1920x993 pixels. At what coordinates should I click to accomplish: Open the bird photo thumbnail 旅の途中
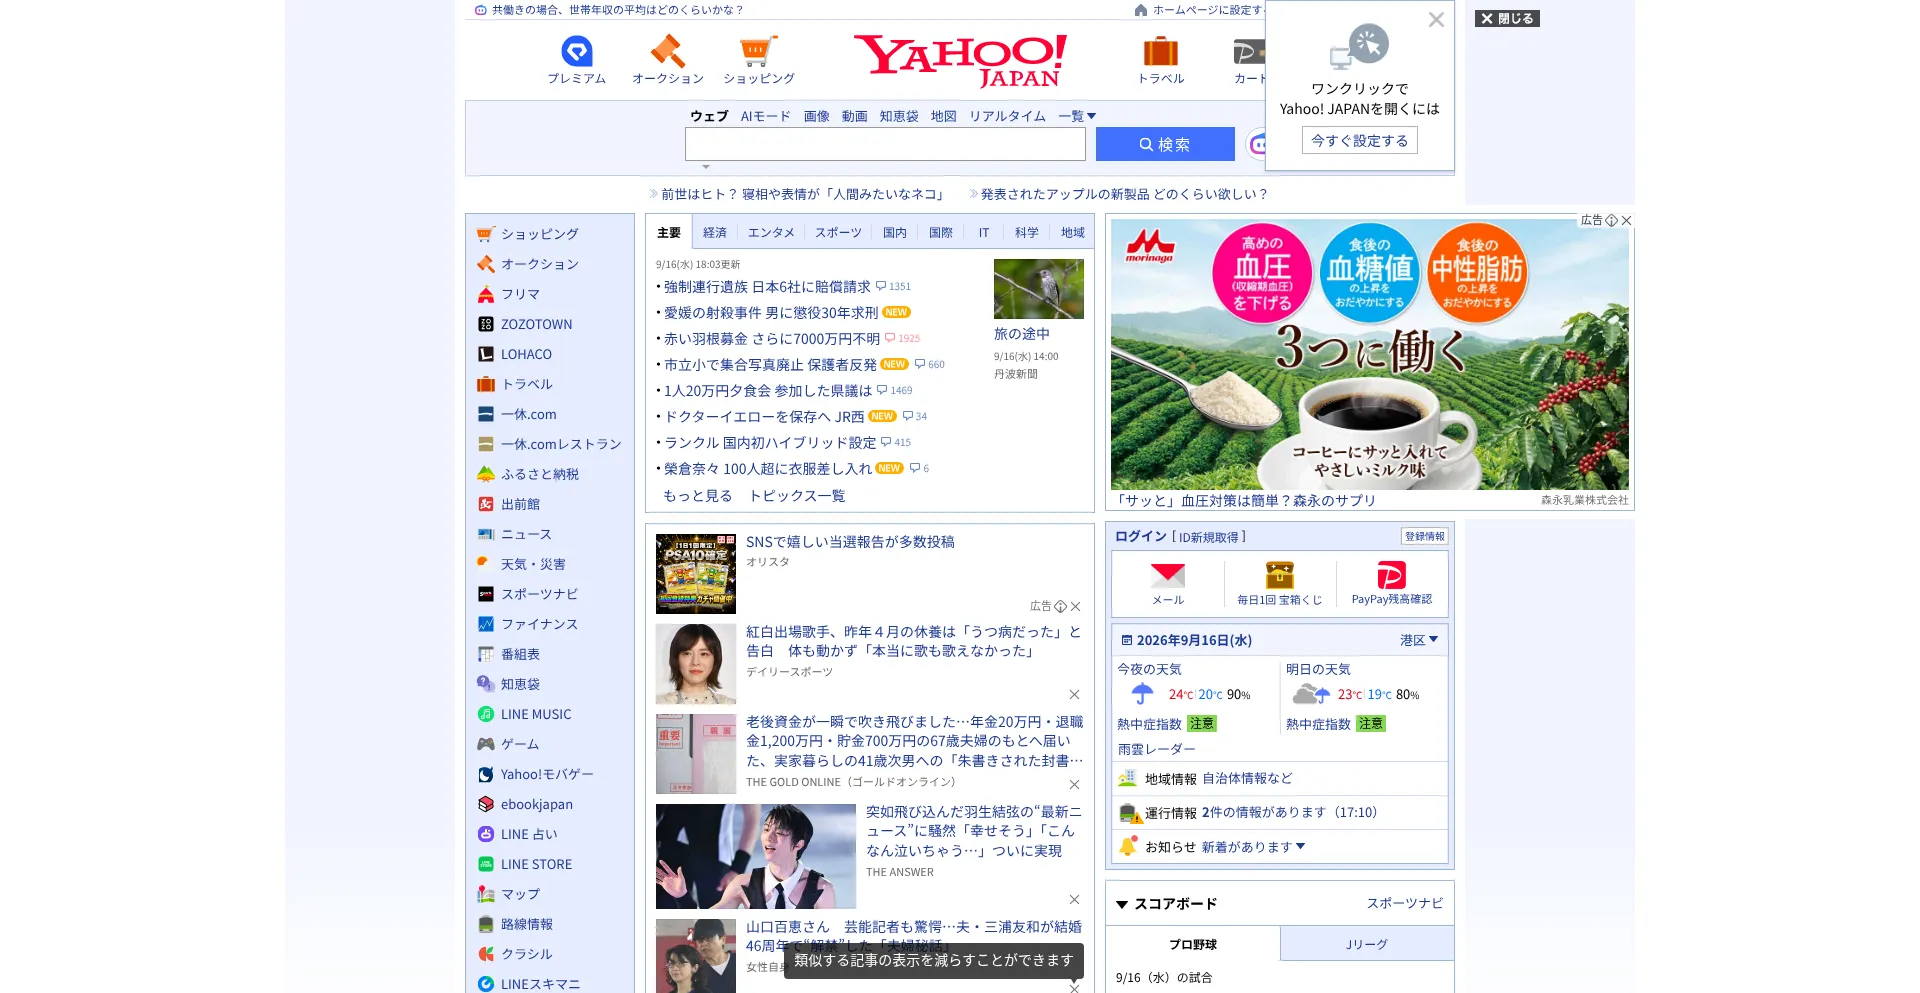point(1039,289)
